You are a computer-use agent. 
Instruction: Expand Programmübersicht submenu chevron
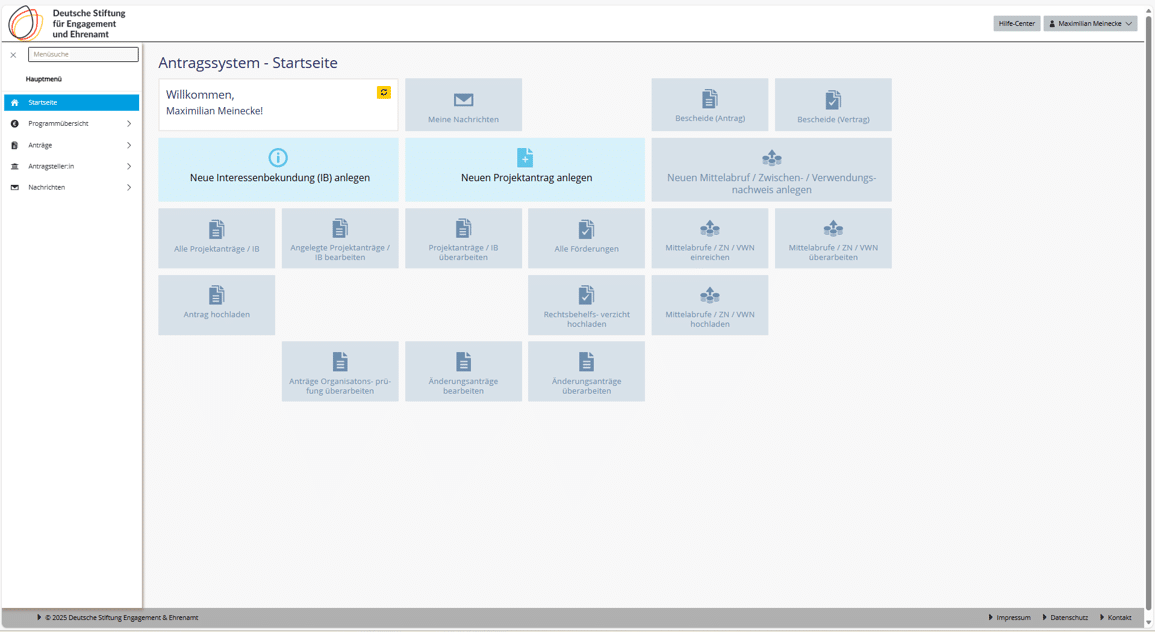(x=129, y=124)
